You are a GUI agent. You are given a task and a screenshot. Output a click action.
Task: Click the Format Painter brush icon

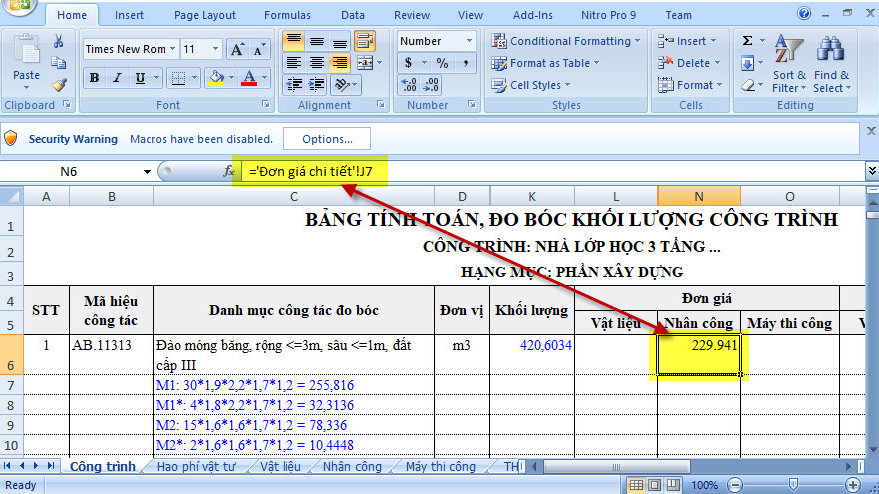point(59,85)
